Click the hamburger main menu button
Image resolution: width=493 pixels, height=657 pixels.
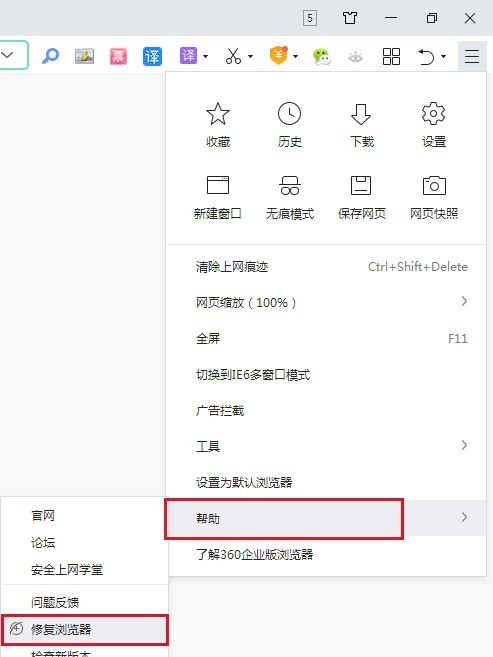(x=472, y=56)
